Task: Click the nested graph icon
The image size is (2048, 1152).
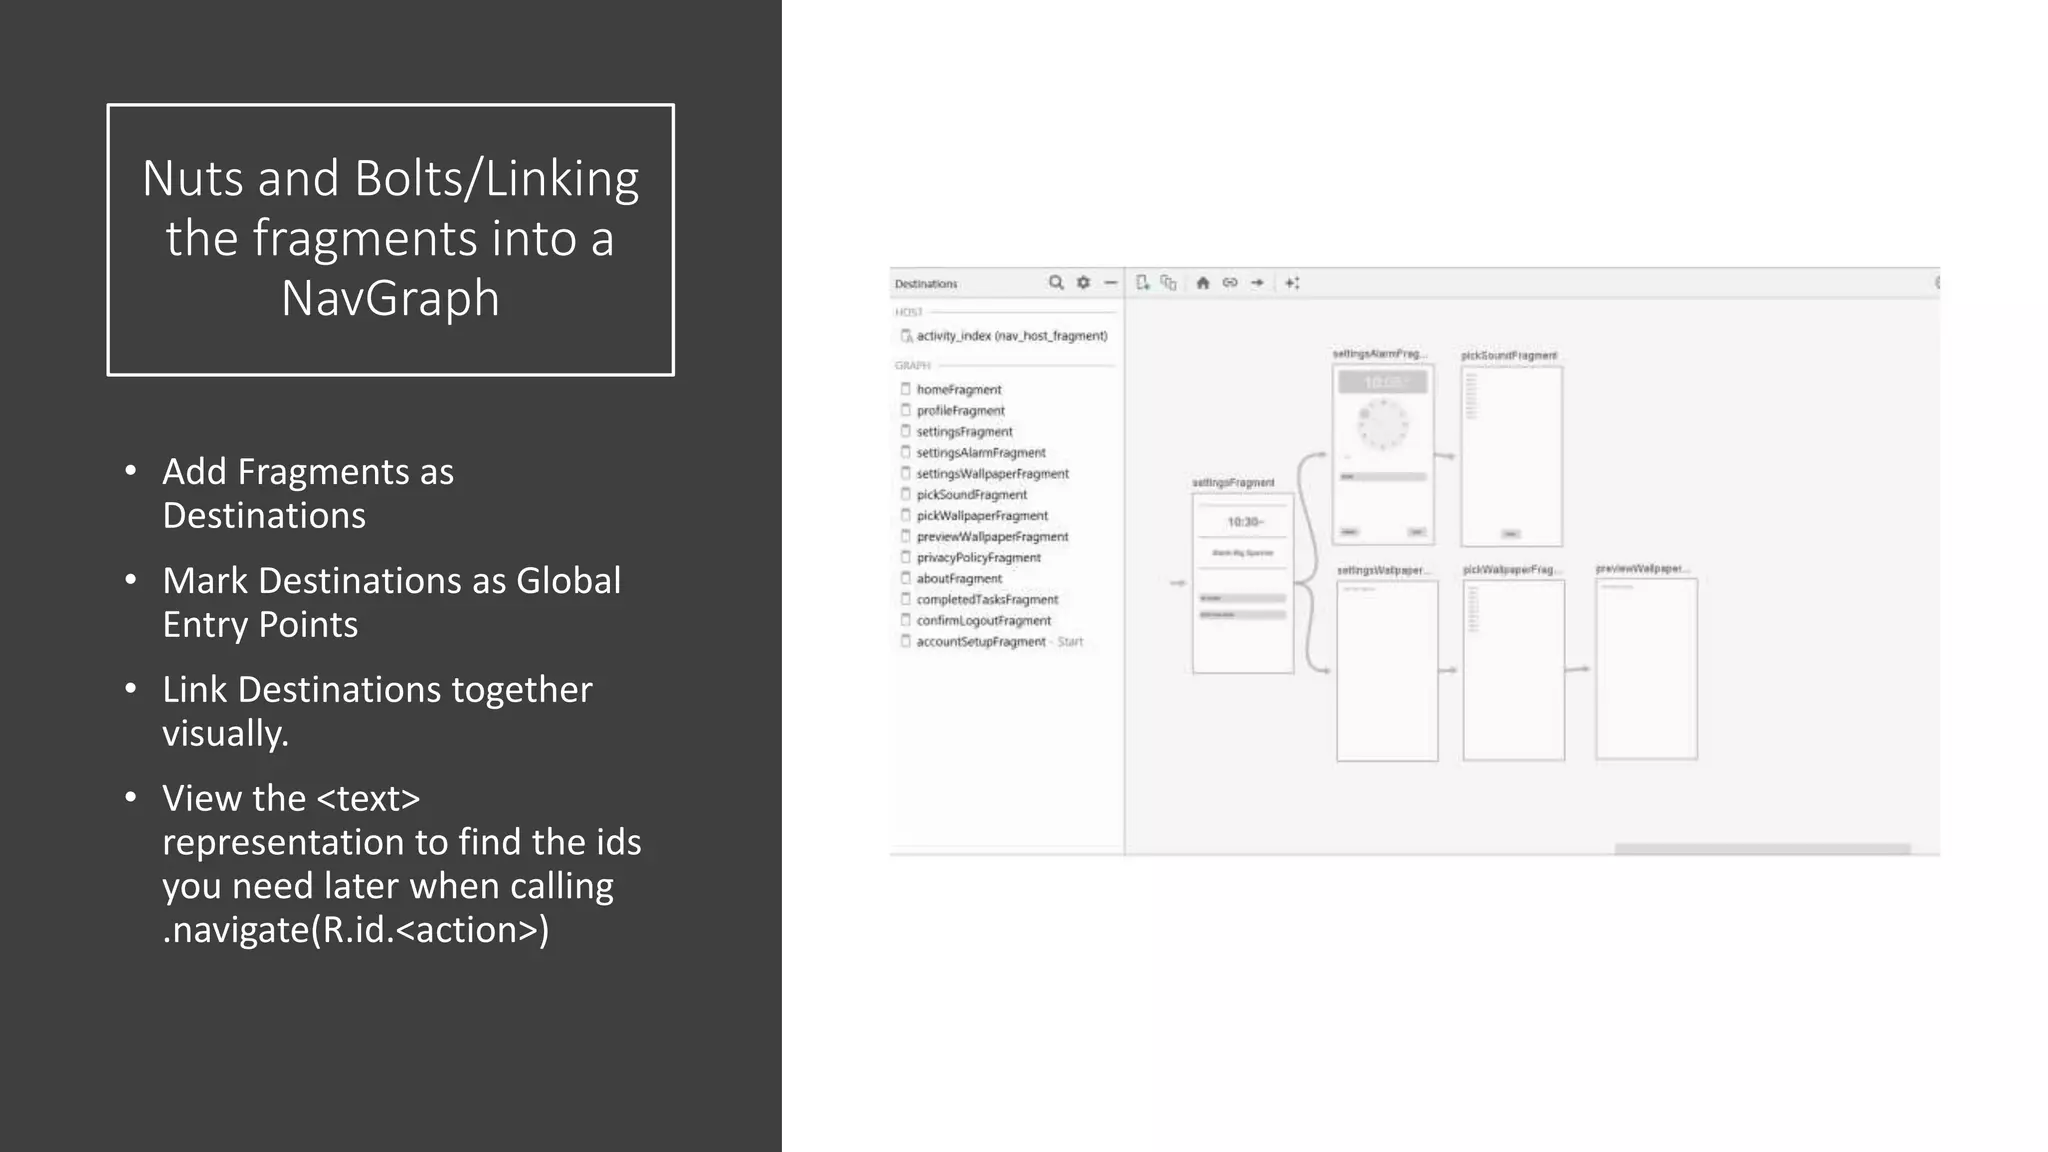Action: (1168, 283)
